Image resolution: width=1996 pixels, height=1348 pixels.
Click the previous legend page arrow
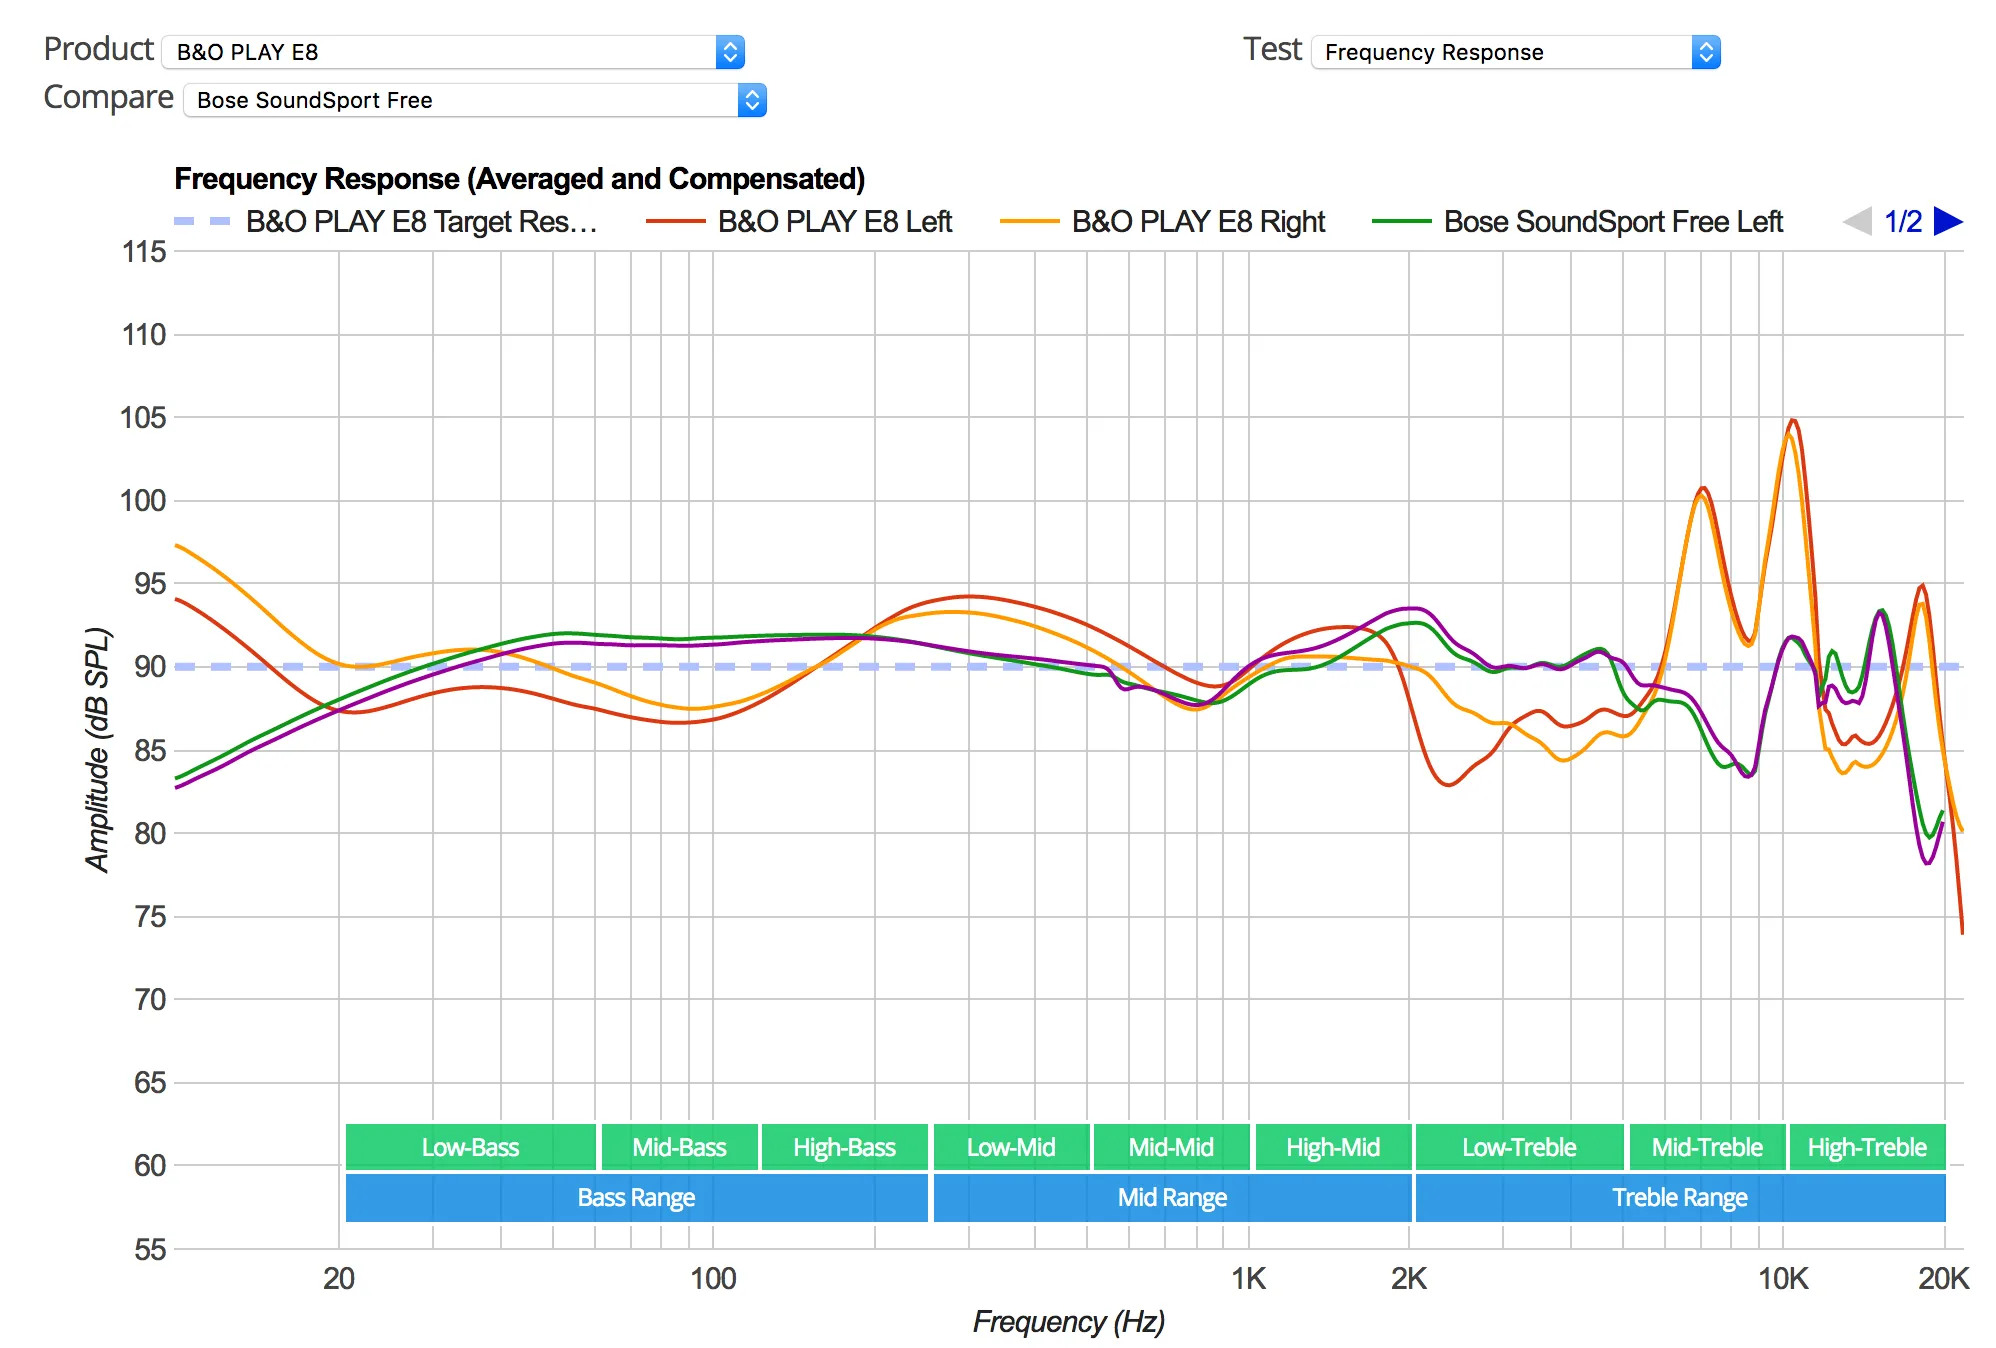[x=1858, y=221]
